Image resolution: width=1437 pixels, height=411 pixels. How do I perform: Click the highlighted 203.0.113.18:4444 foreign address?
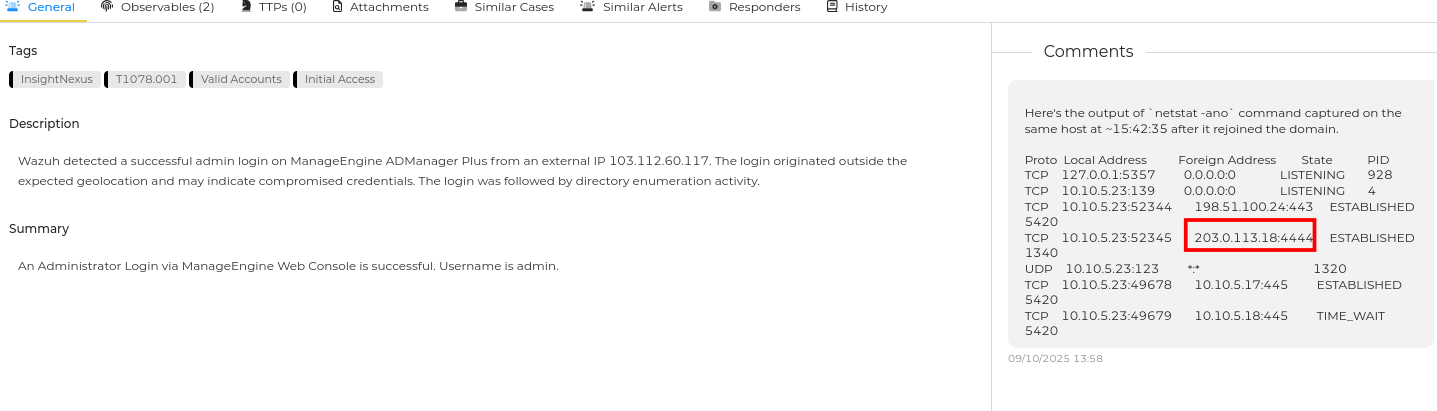[1250, 237]
